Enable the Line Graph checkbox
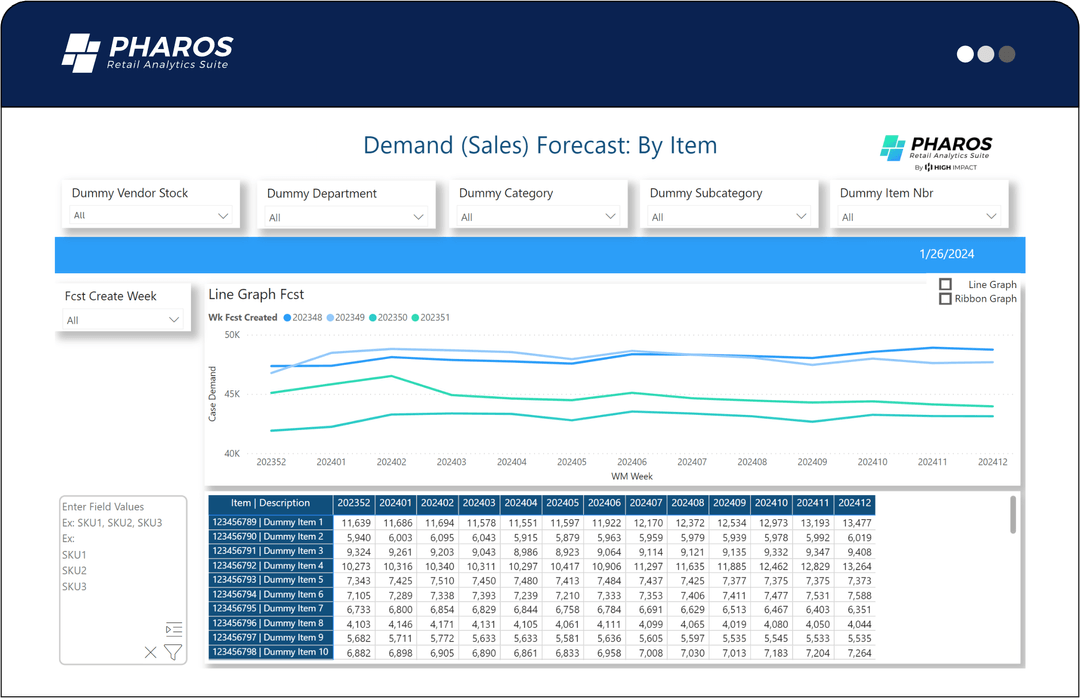This screenshot has width=1080, height=698. pos(945,285)
